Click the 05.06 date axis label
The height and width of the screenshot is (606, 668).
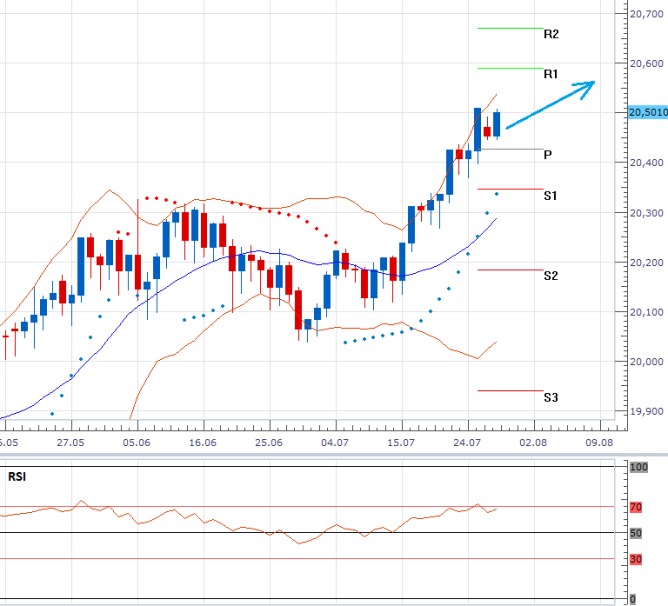pos(137,442)
